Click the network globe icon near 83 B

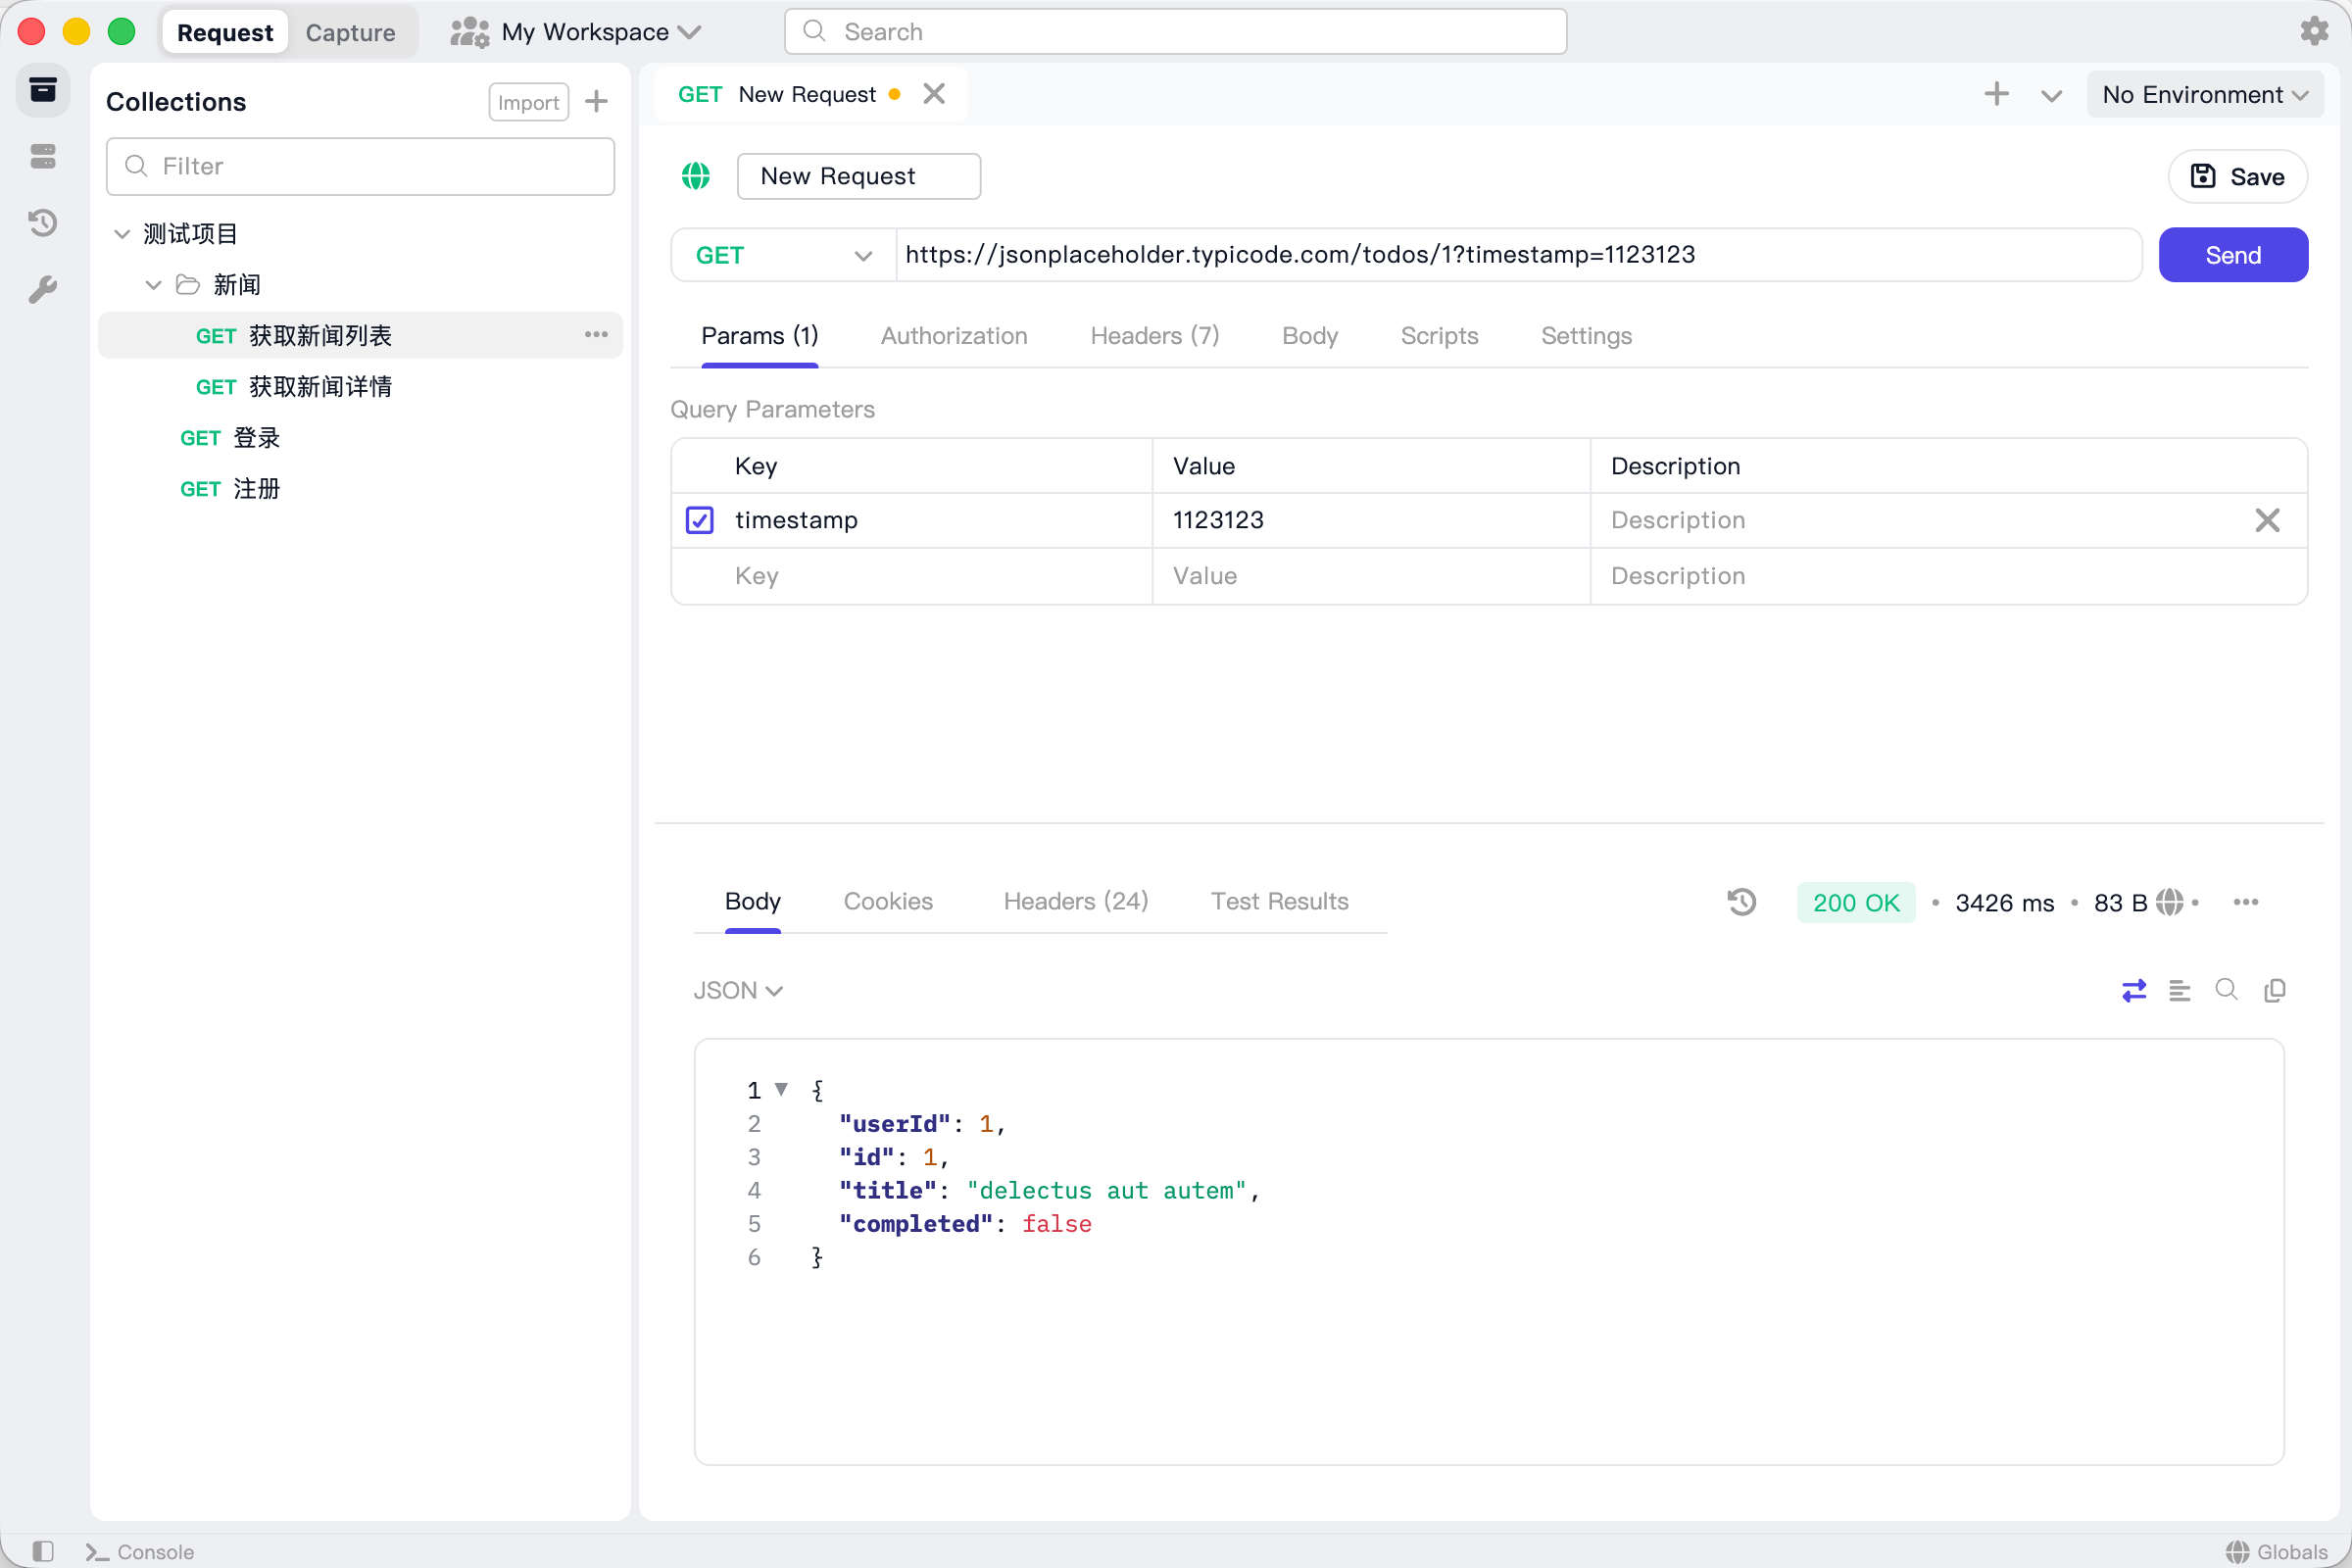(2169, 902)
